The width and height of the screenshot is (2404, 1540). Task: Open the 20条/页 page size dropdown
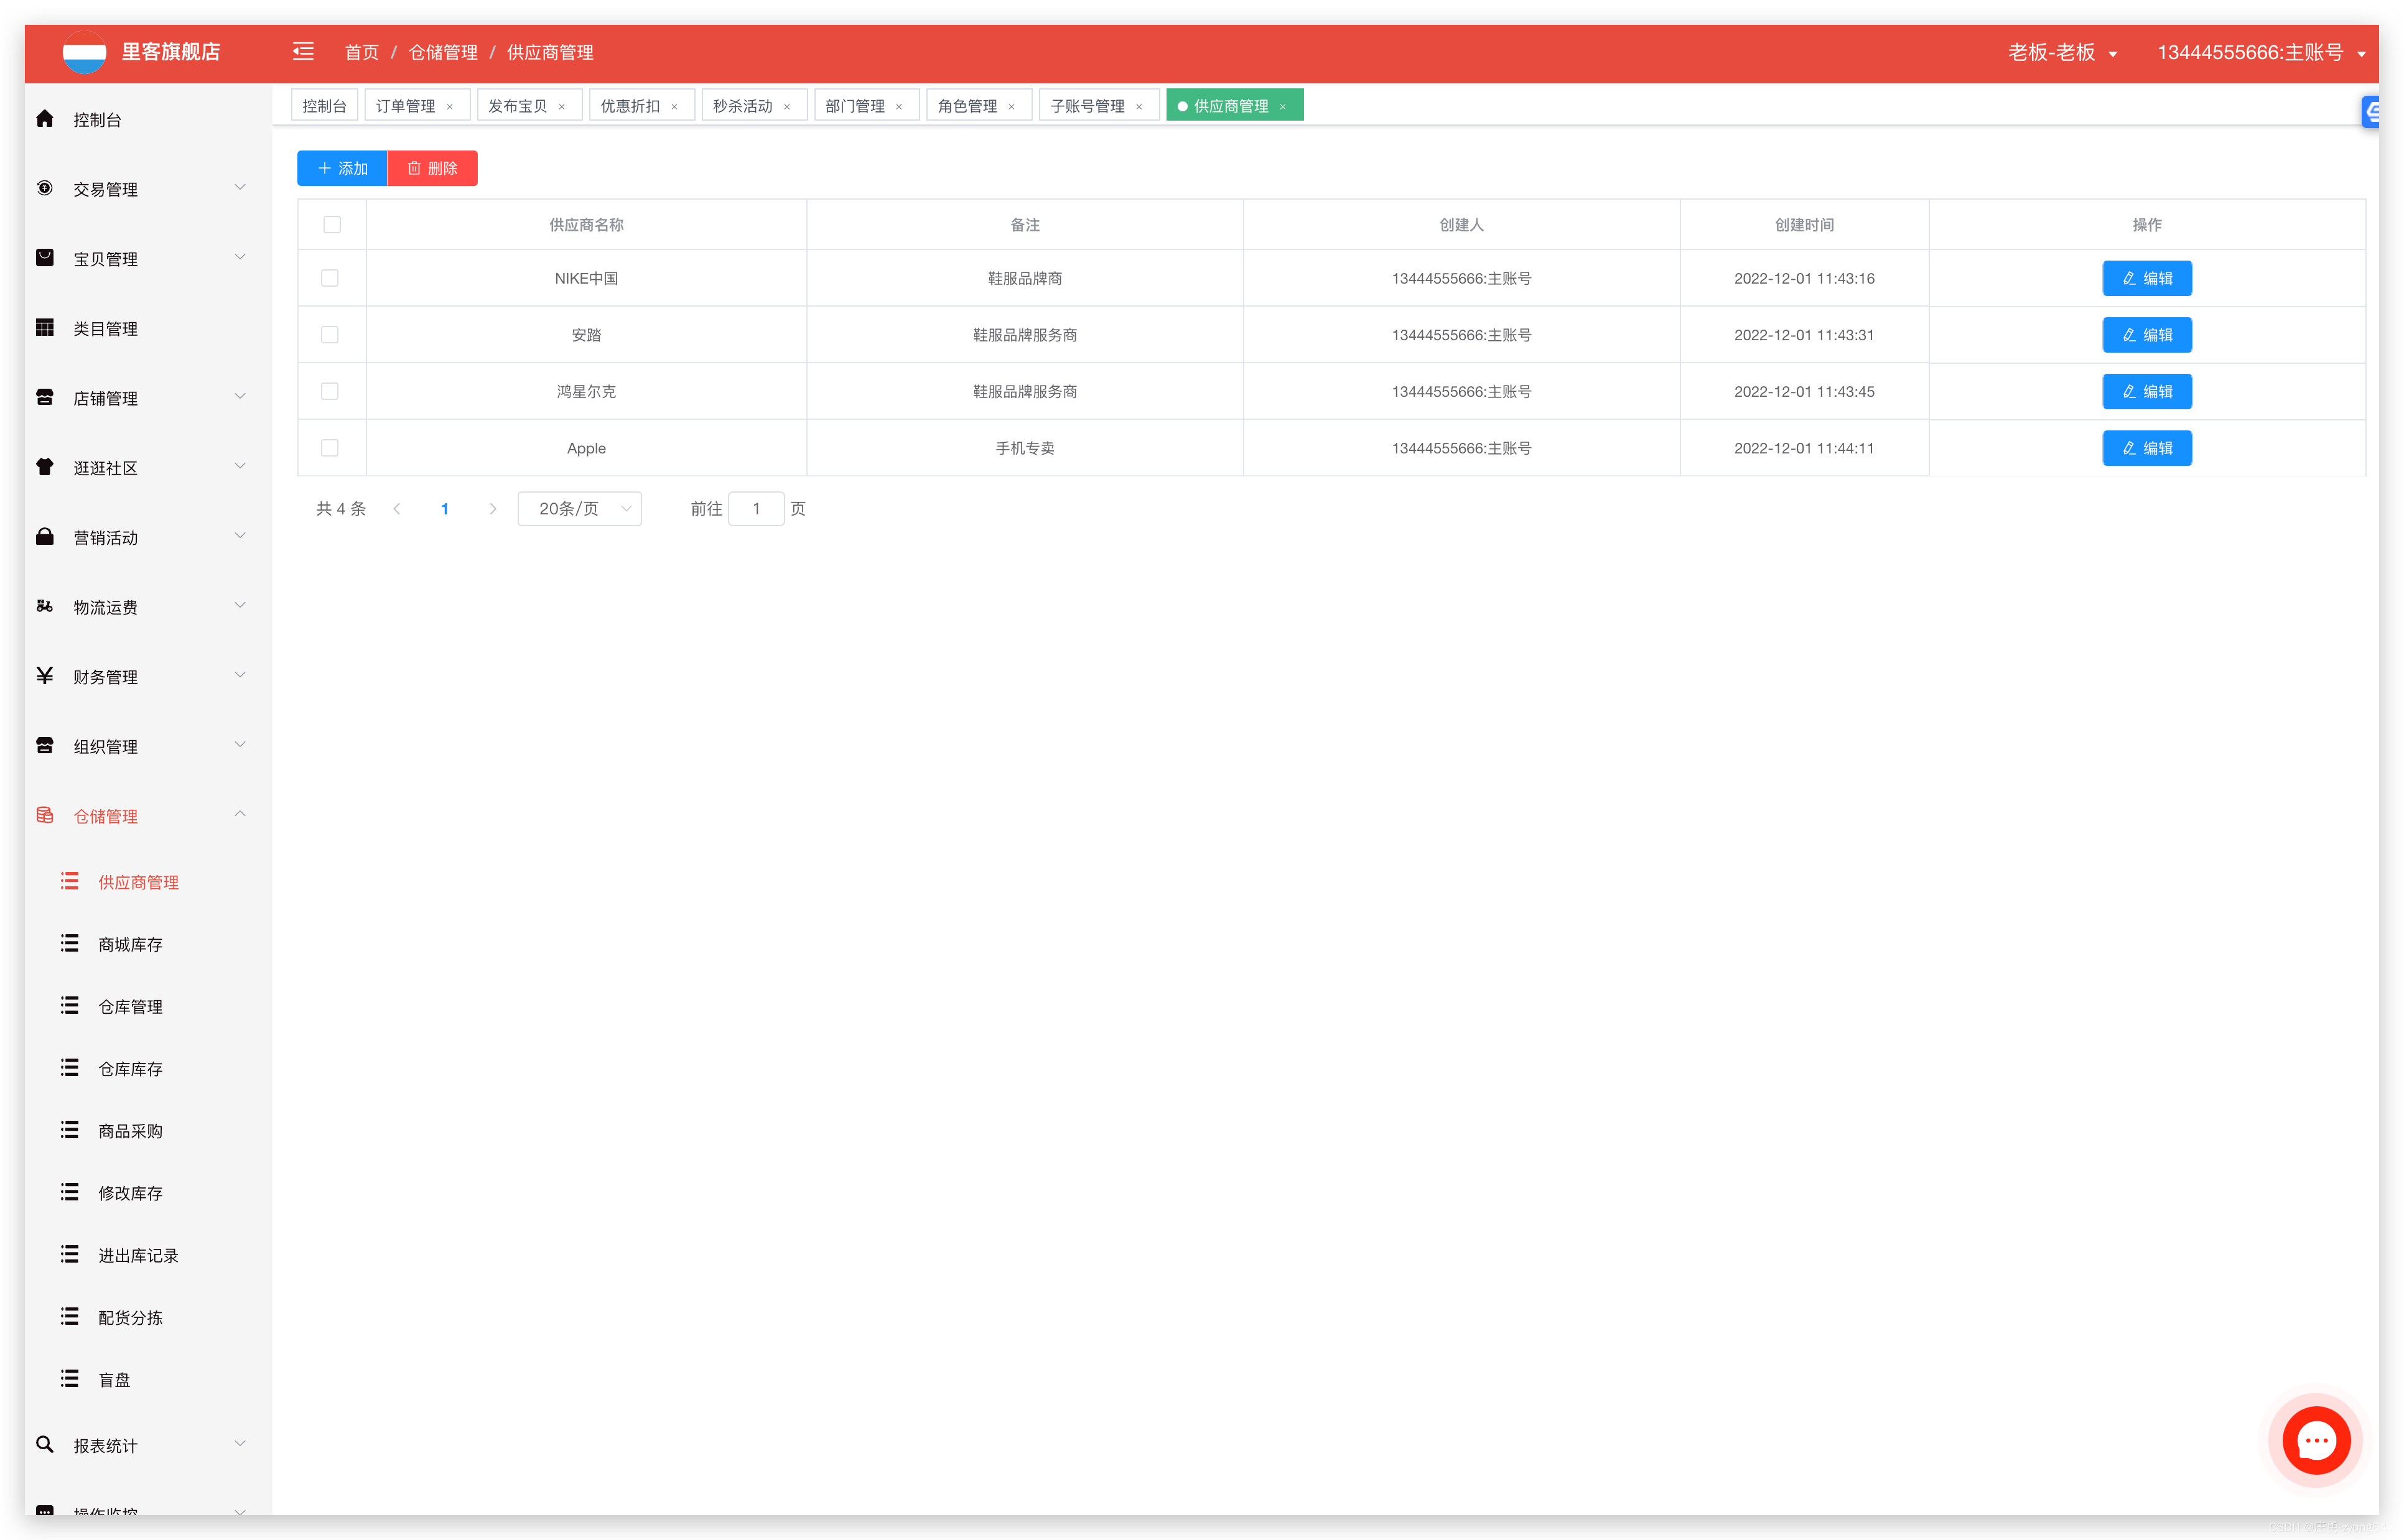click(x=580, y=509)
